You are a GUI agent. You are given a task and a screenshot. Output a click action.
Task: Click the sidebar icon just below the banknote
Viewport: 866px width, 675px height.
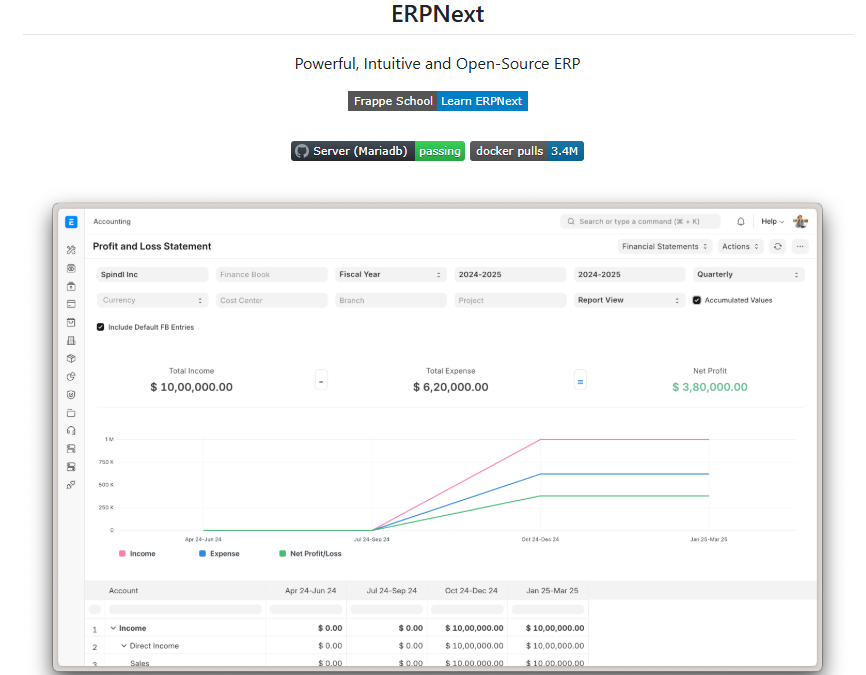coord(71,287)
